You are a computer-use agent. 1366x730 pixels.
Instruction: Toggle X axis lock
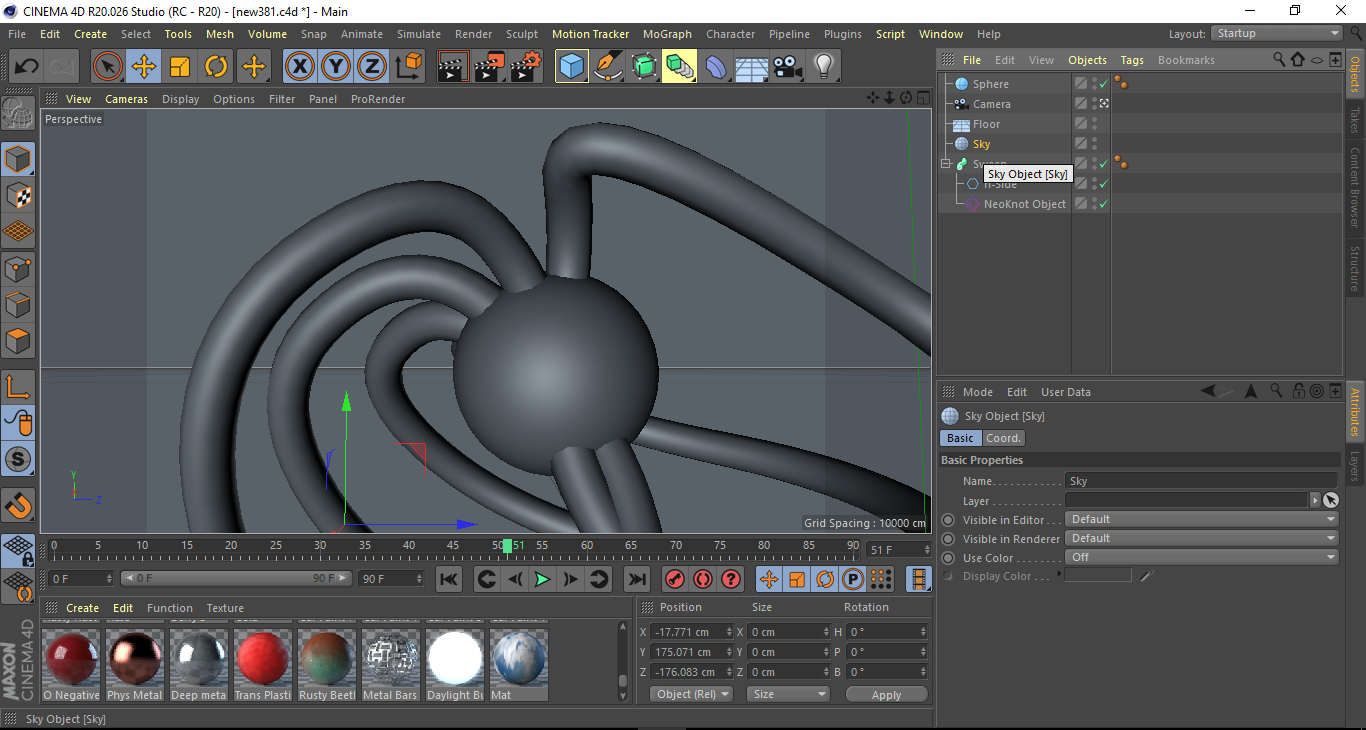299,67
